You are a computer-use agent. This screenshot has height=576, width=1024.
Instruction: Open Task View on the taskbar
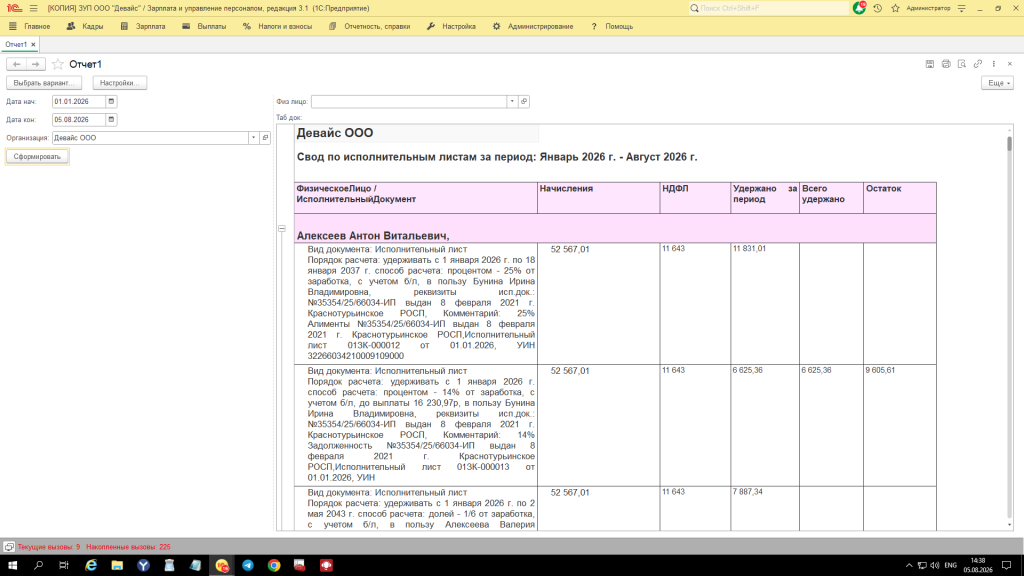click(x=64, y=566)
